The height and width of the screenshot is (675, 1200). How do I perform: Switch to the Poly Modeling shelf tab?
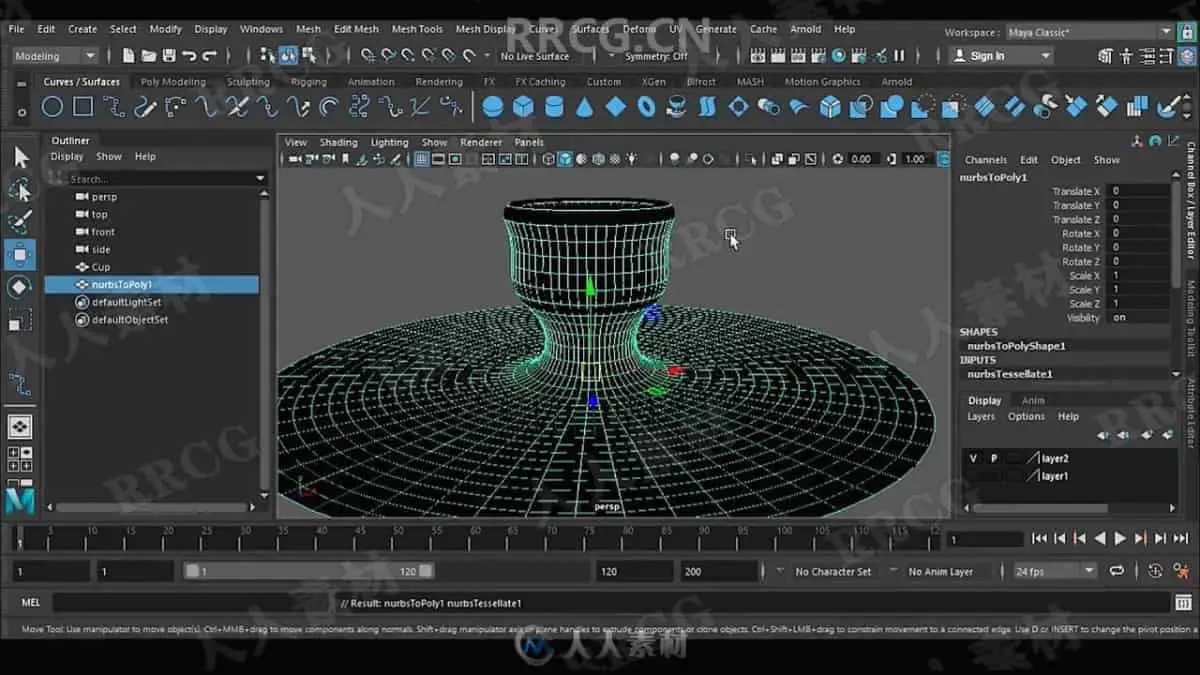click(173, 82)
